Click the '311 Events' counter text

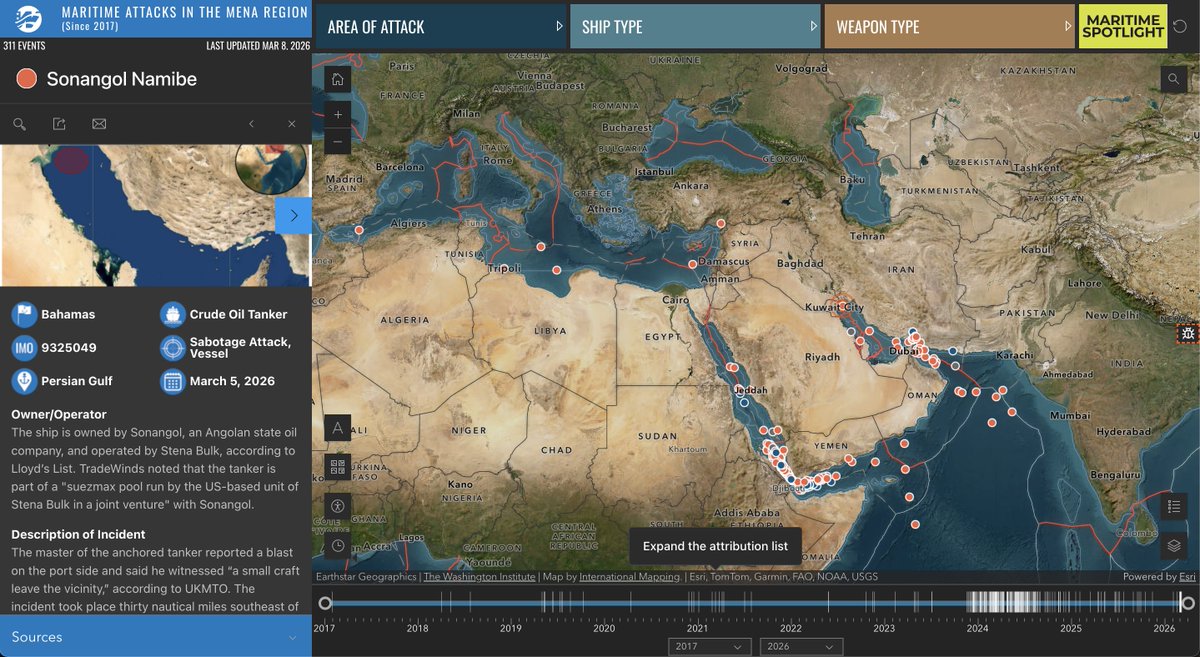click(23, 46)
